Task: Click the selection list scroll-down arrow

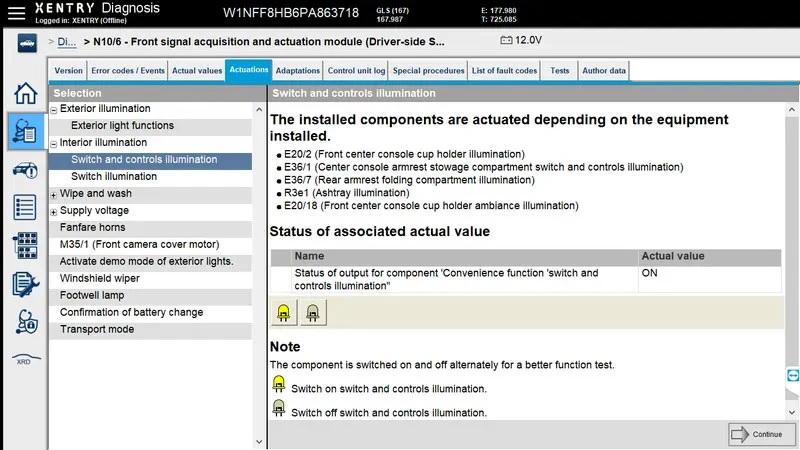Action: pos(259,442)
